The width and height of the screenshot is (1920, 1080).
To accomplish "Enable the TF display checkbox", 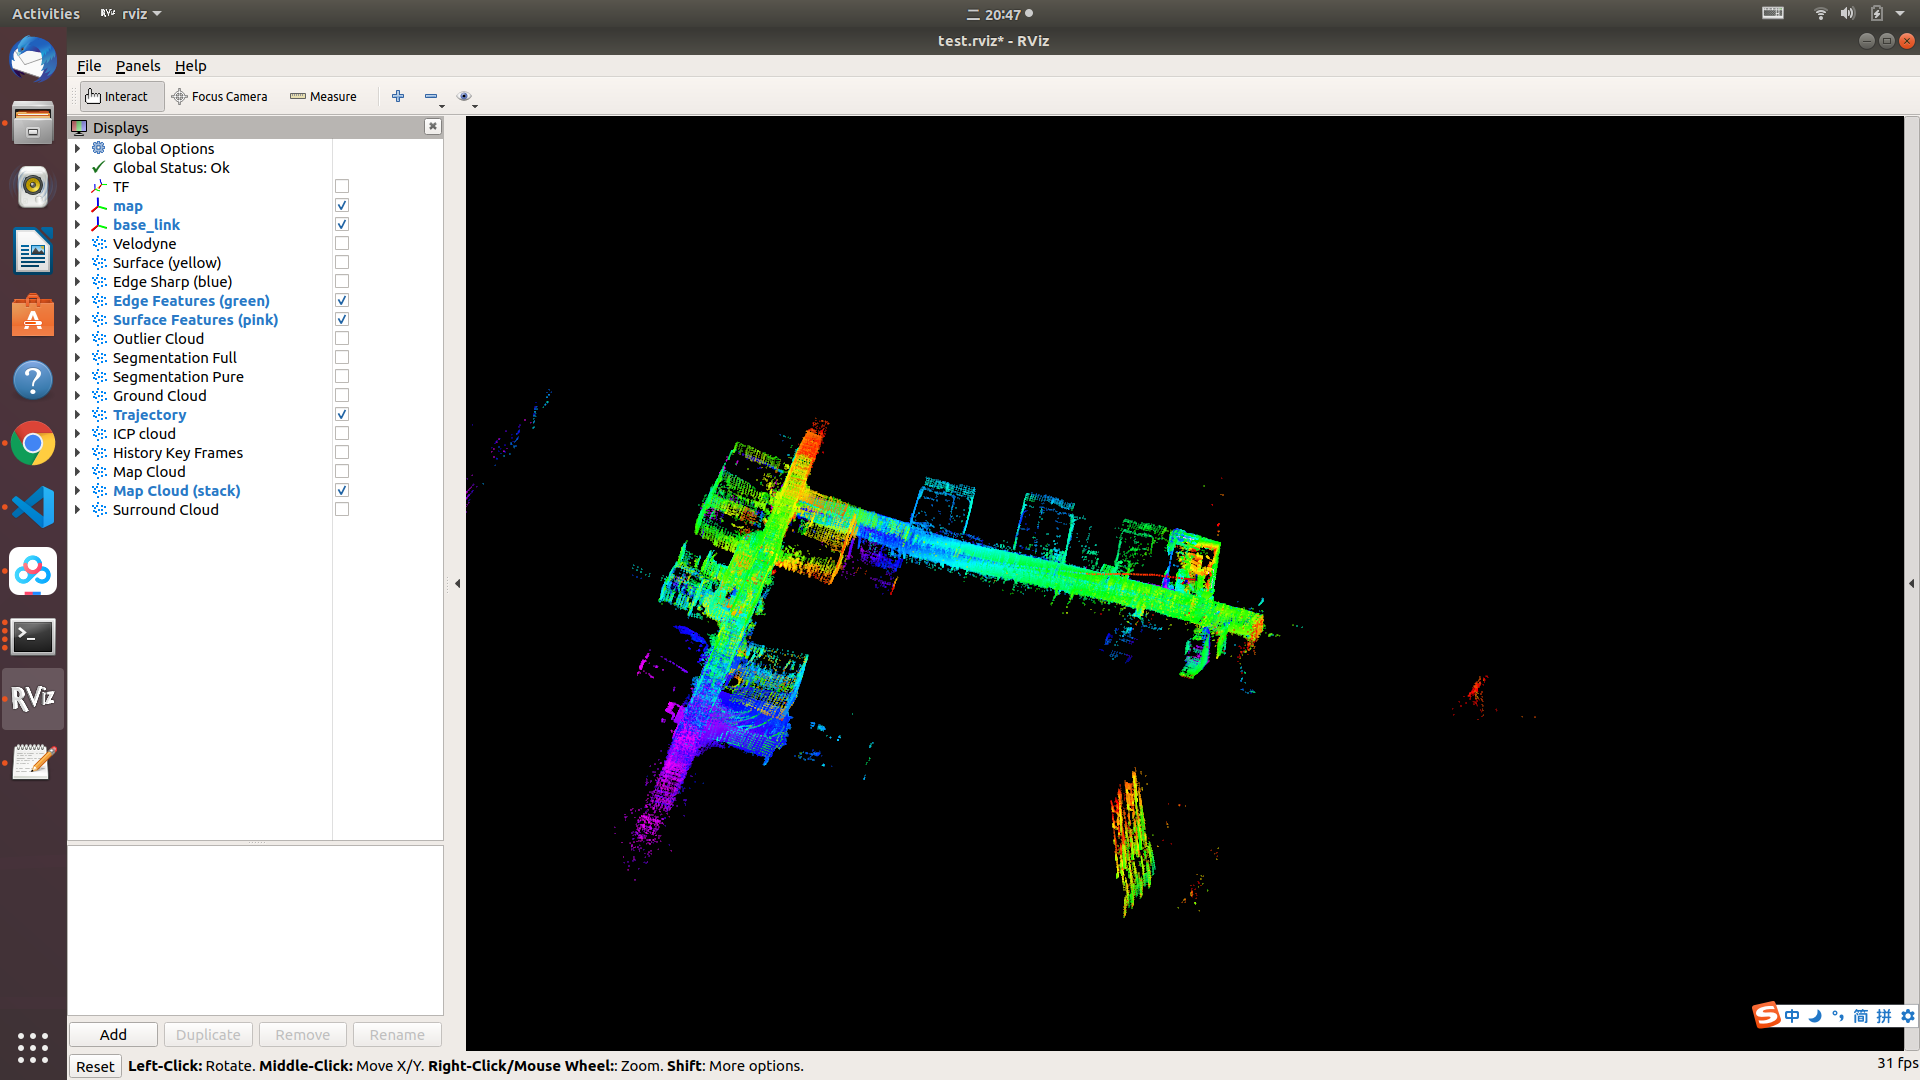I will [x=342, y=187].
